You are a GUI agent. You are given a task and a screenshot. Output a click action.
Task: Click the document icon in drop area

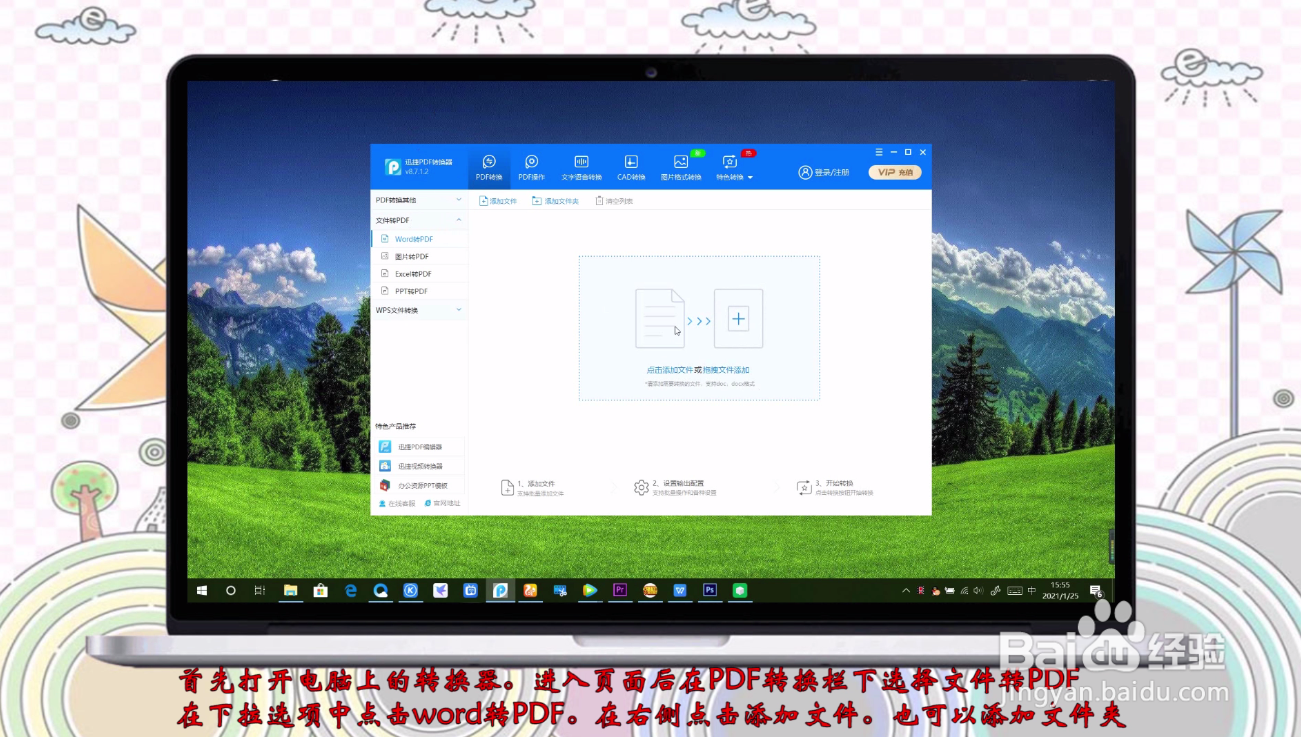[x=660, y=319]
